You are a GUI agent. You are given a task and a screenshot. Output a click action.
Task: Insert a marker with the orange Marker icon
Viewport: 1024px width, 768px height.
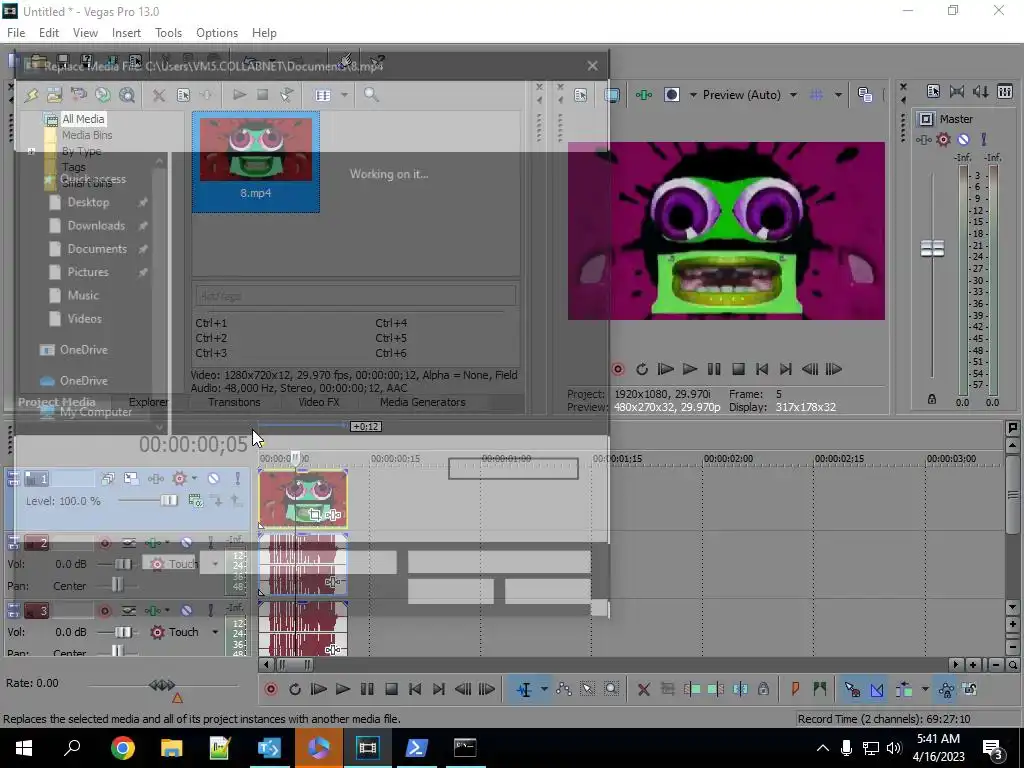pos(795,689)
